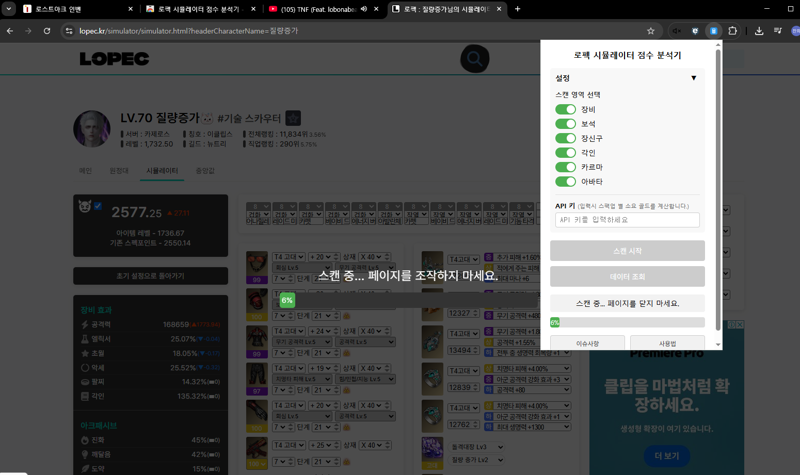Toggle the 각인 scan switch
This screenshot has width=800, height=475.
pos(565,153)
